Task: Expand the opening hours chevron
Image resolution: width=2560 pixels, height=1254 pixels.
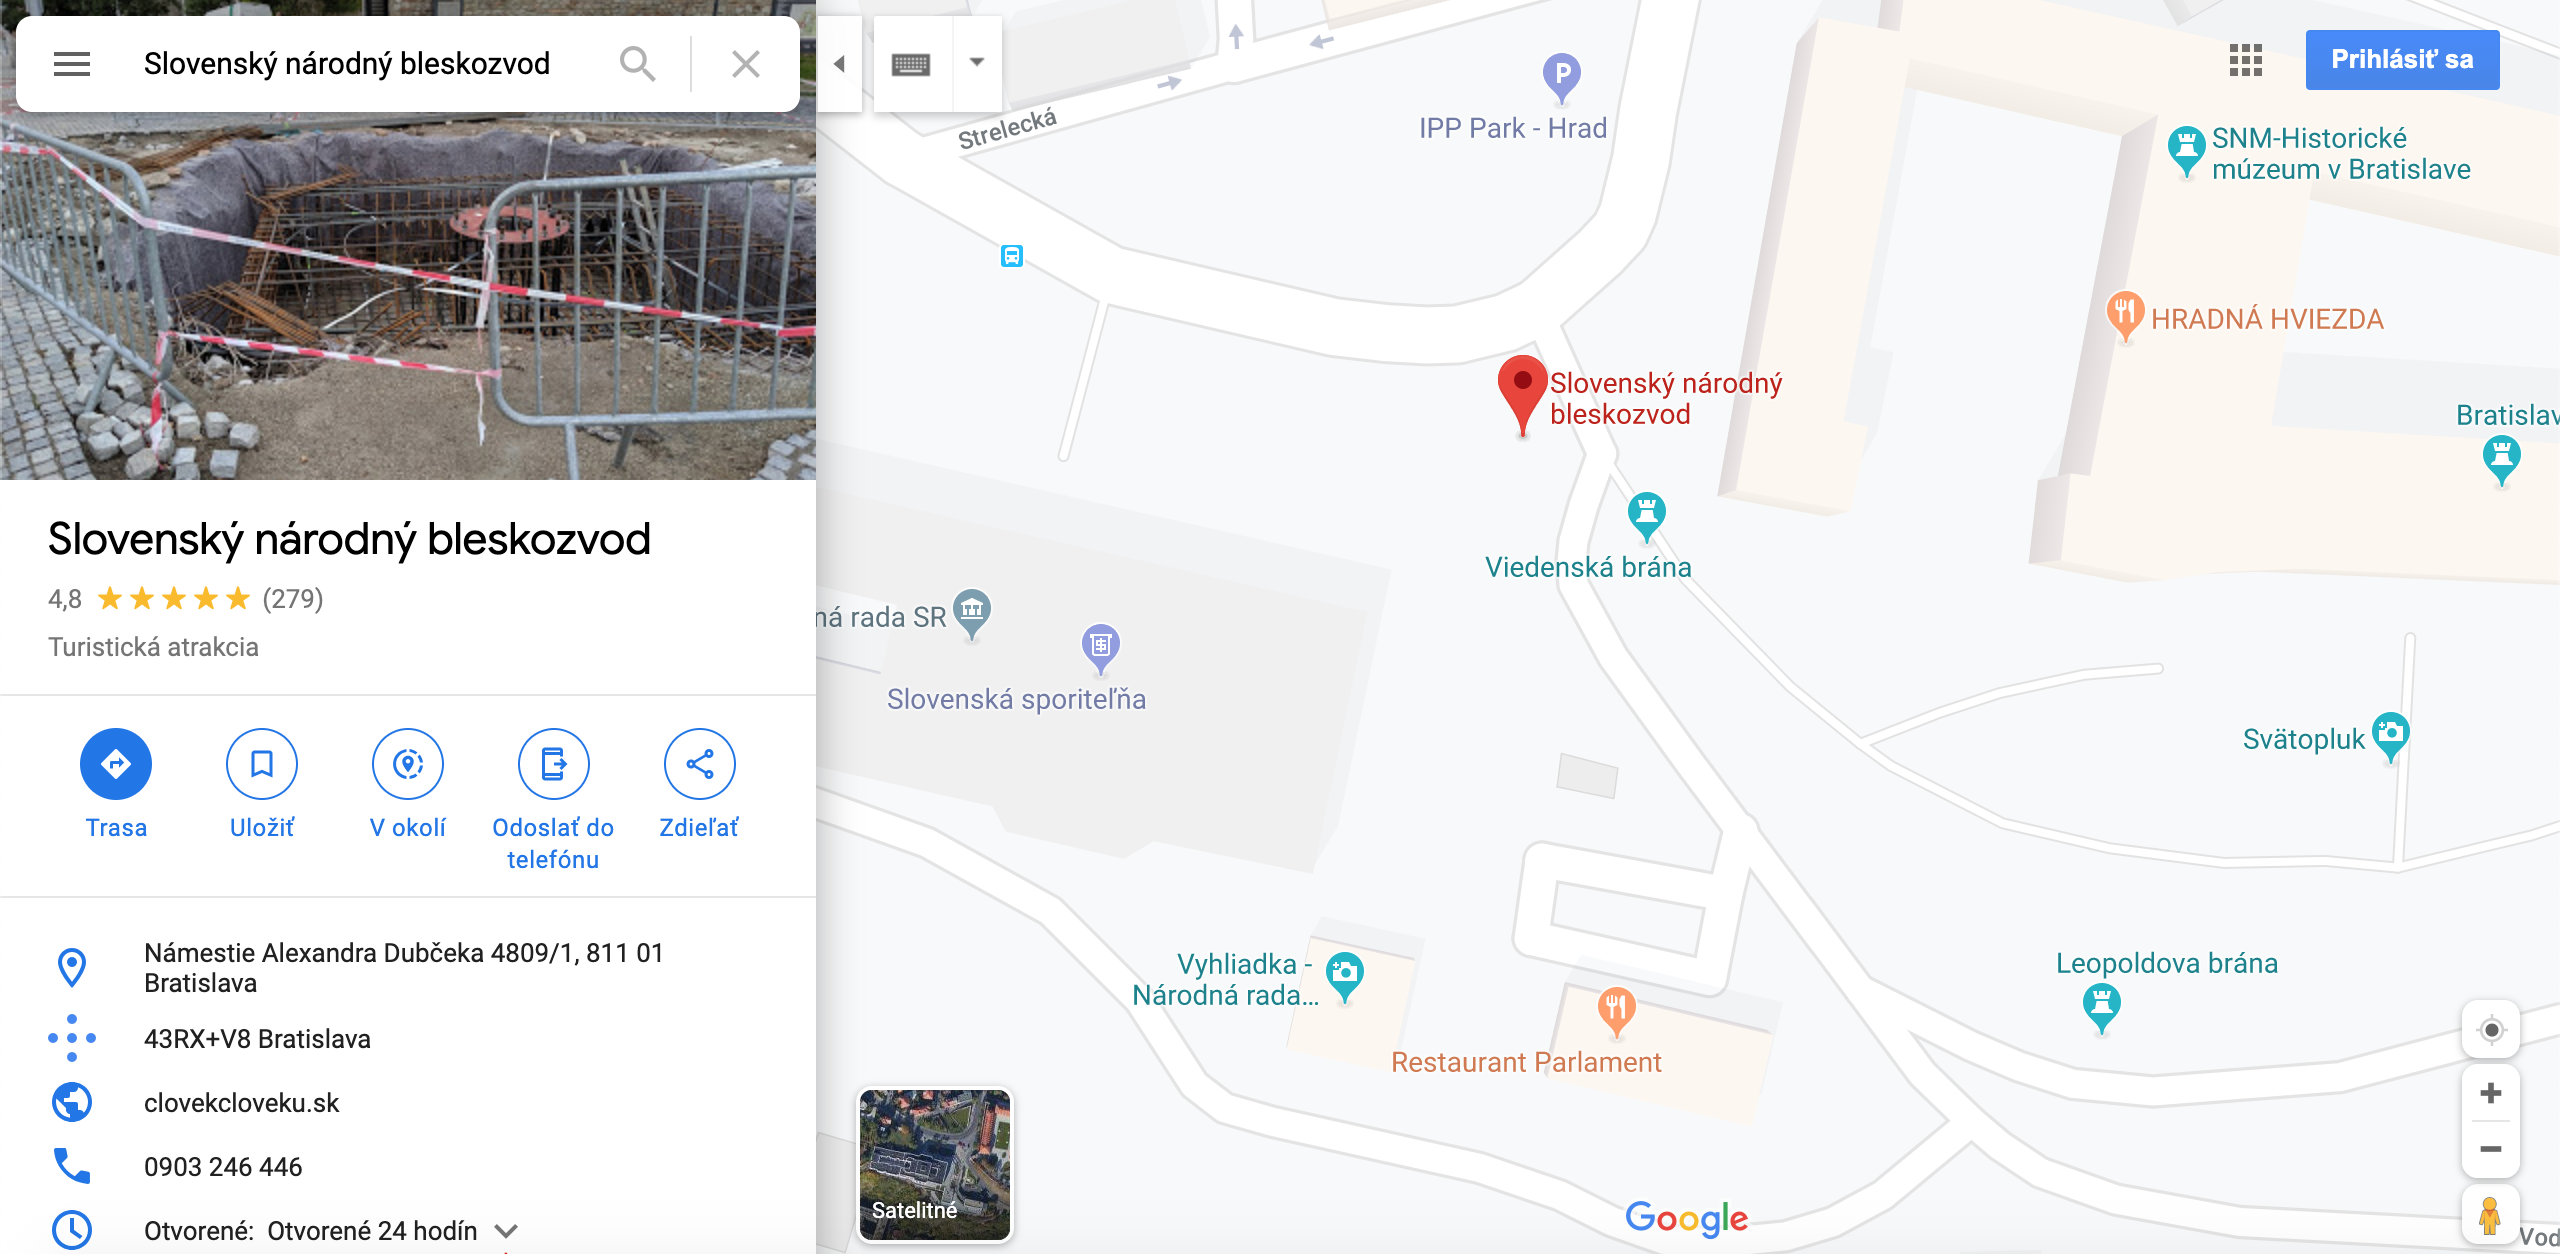Action: 506,1231
